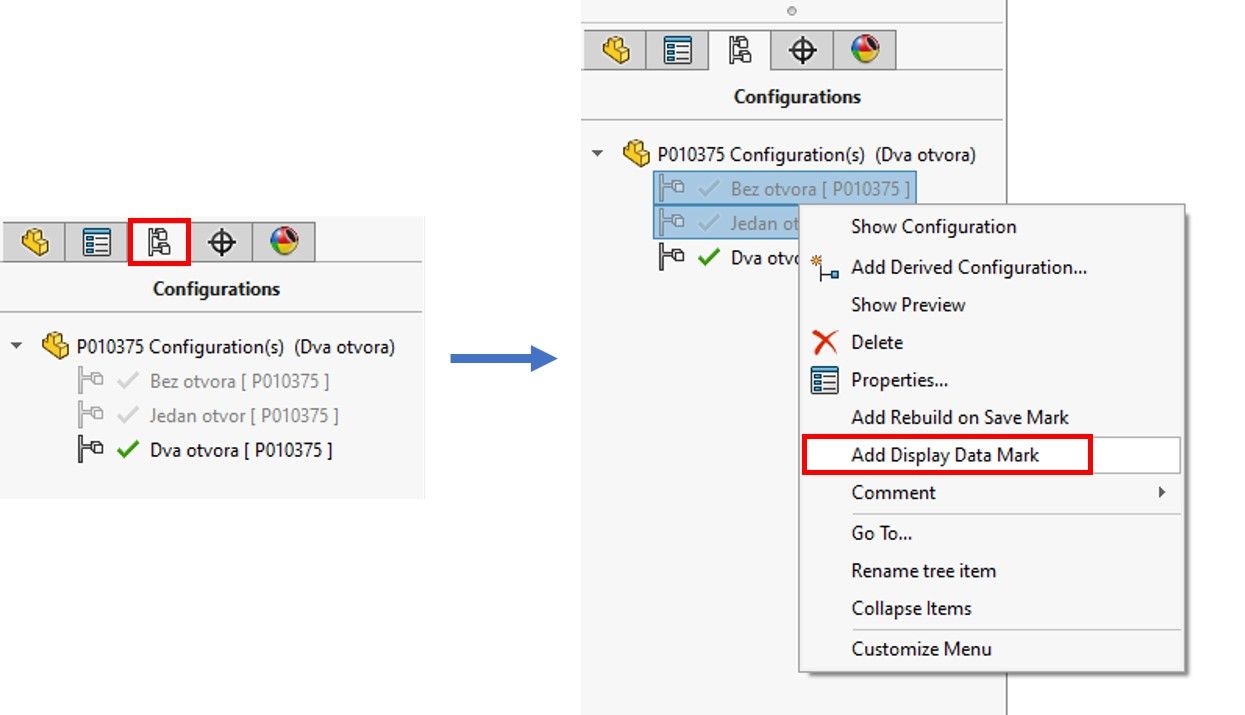Open DimXpertManager tab in left panel

(222, 242)
